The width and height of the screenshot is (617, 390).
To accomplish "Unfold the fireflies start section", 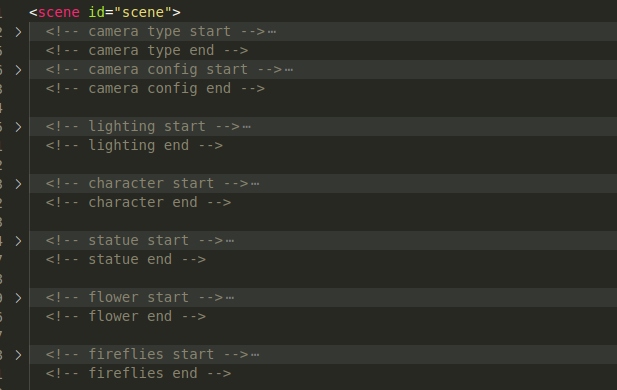I will click(18, 355).
